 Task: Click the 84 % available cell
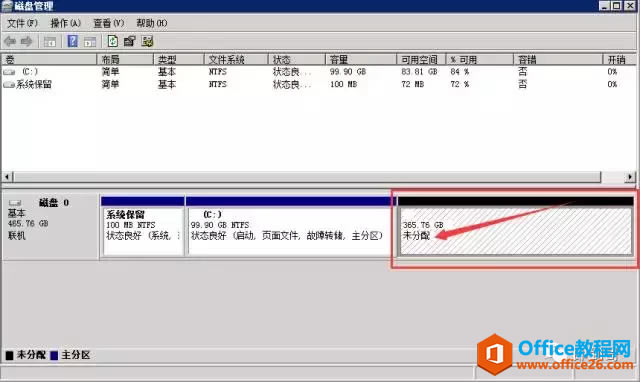460,72
